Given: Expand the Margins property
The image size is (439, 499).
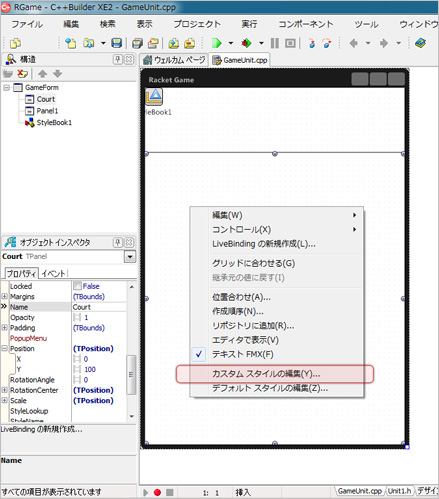Looking at the screenshot, I should click(5, 296).
